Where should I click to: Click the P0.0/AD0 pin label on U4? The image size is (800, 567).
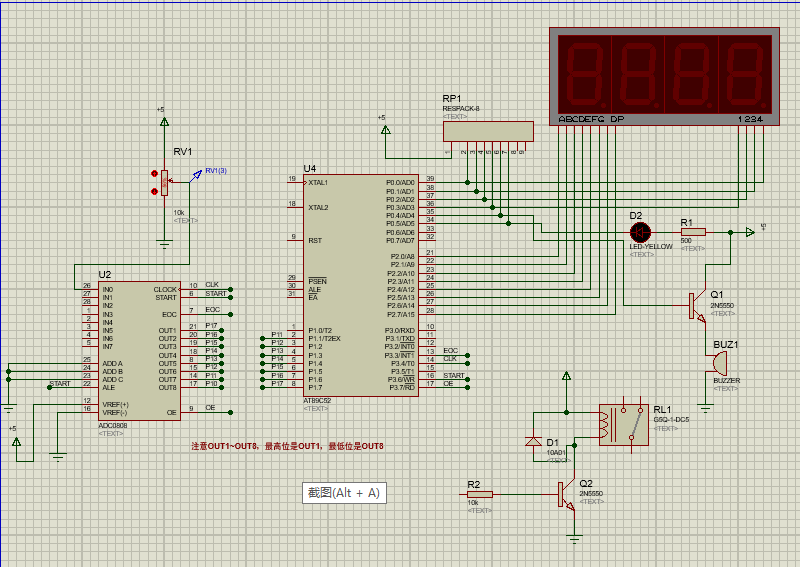click(401, 182)
